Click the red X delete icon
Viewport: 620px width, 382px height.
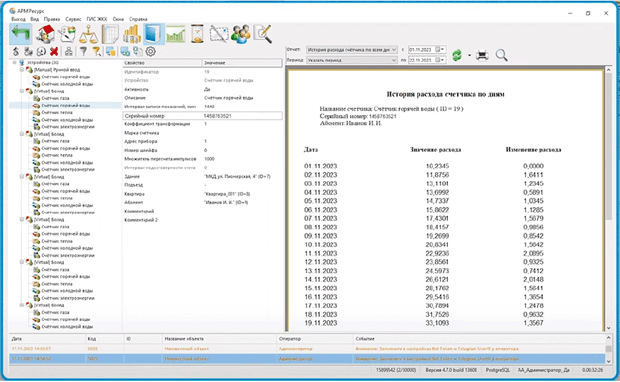pyautogui.click(x=54, y=51)
